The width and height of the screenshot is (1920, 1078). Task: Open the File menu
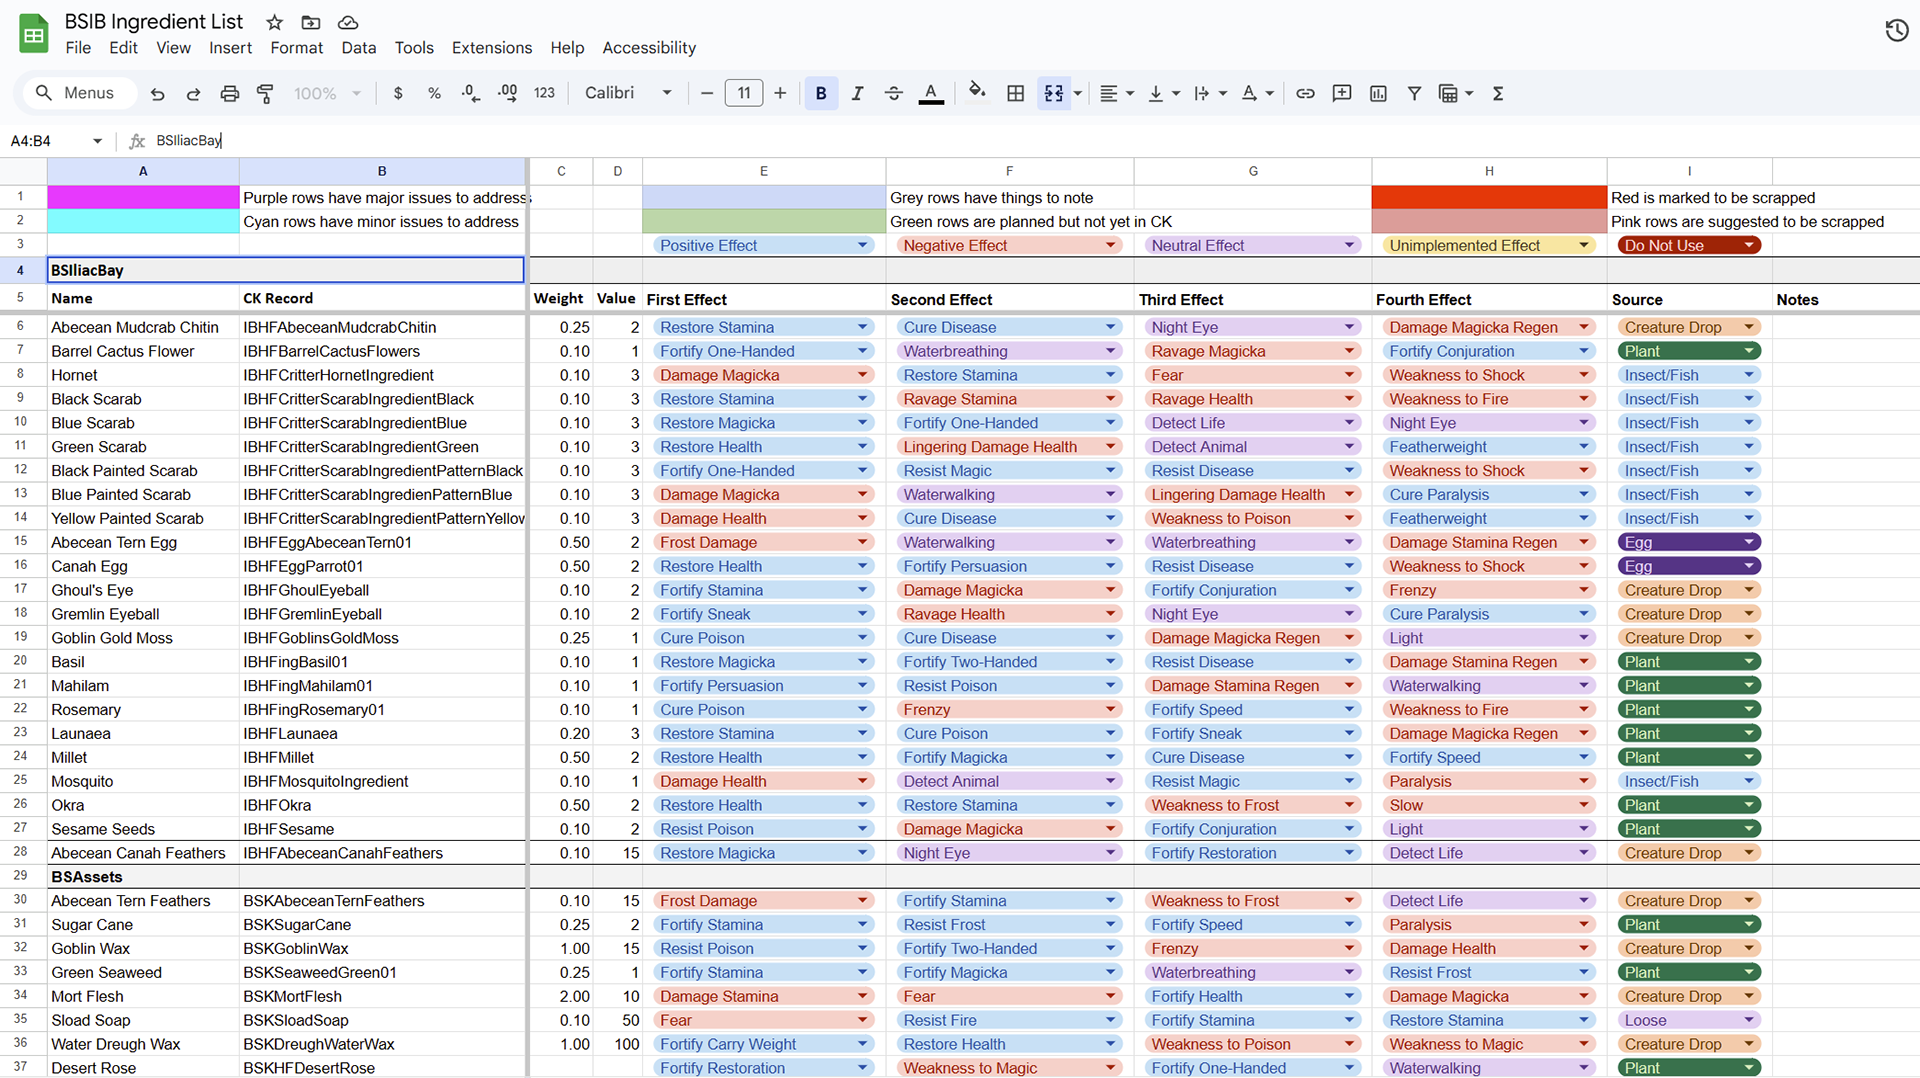(x=78, y=48)
